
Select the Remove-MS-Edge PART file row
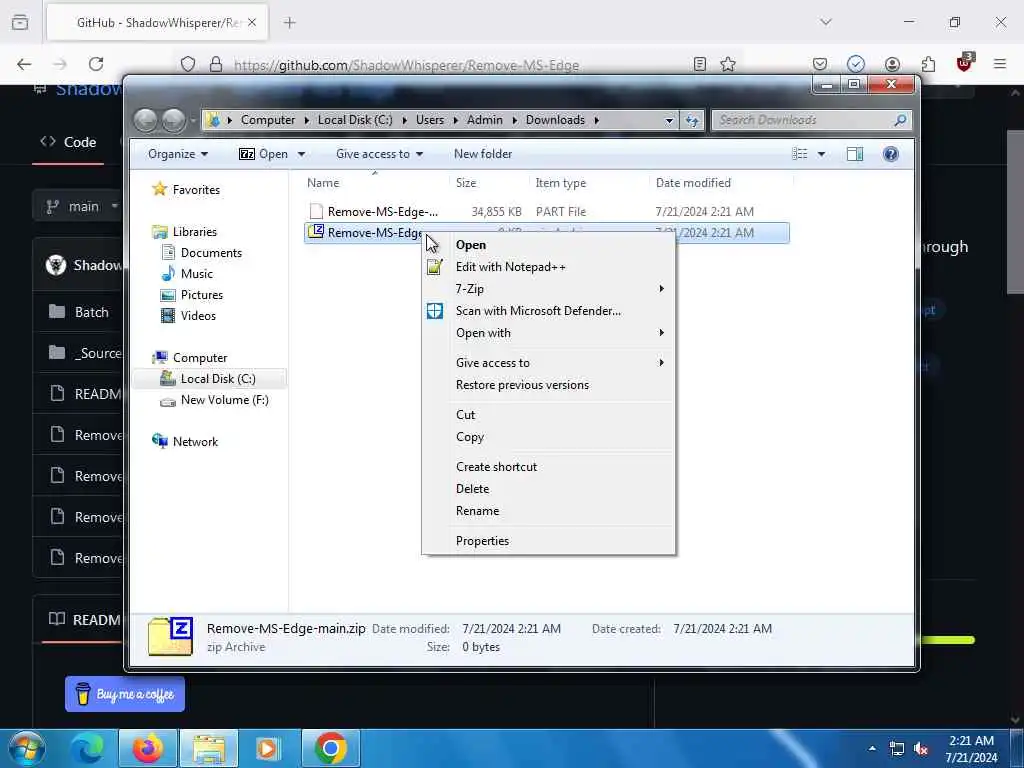(x=547, y=212)
